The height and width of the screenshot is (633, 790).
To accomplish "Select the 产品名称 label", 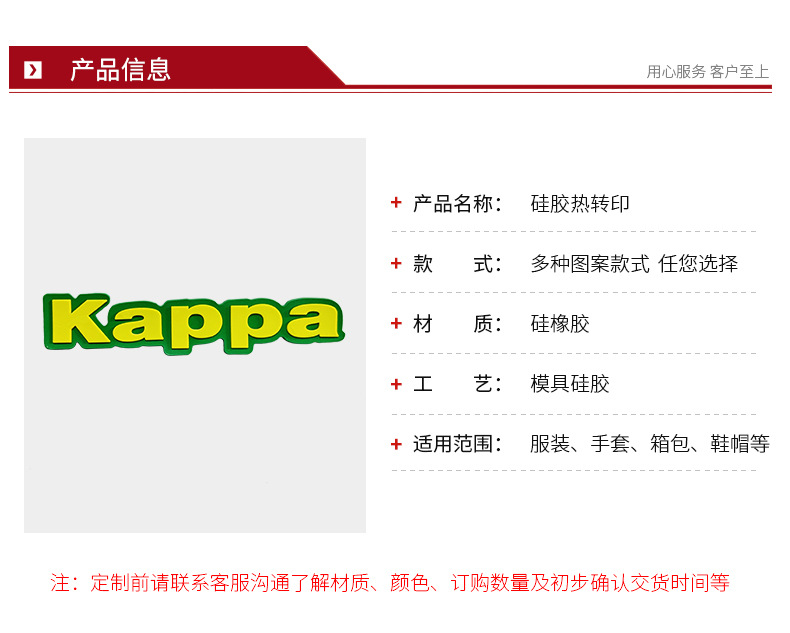I will (457, 204).
